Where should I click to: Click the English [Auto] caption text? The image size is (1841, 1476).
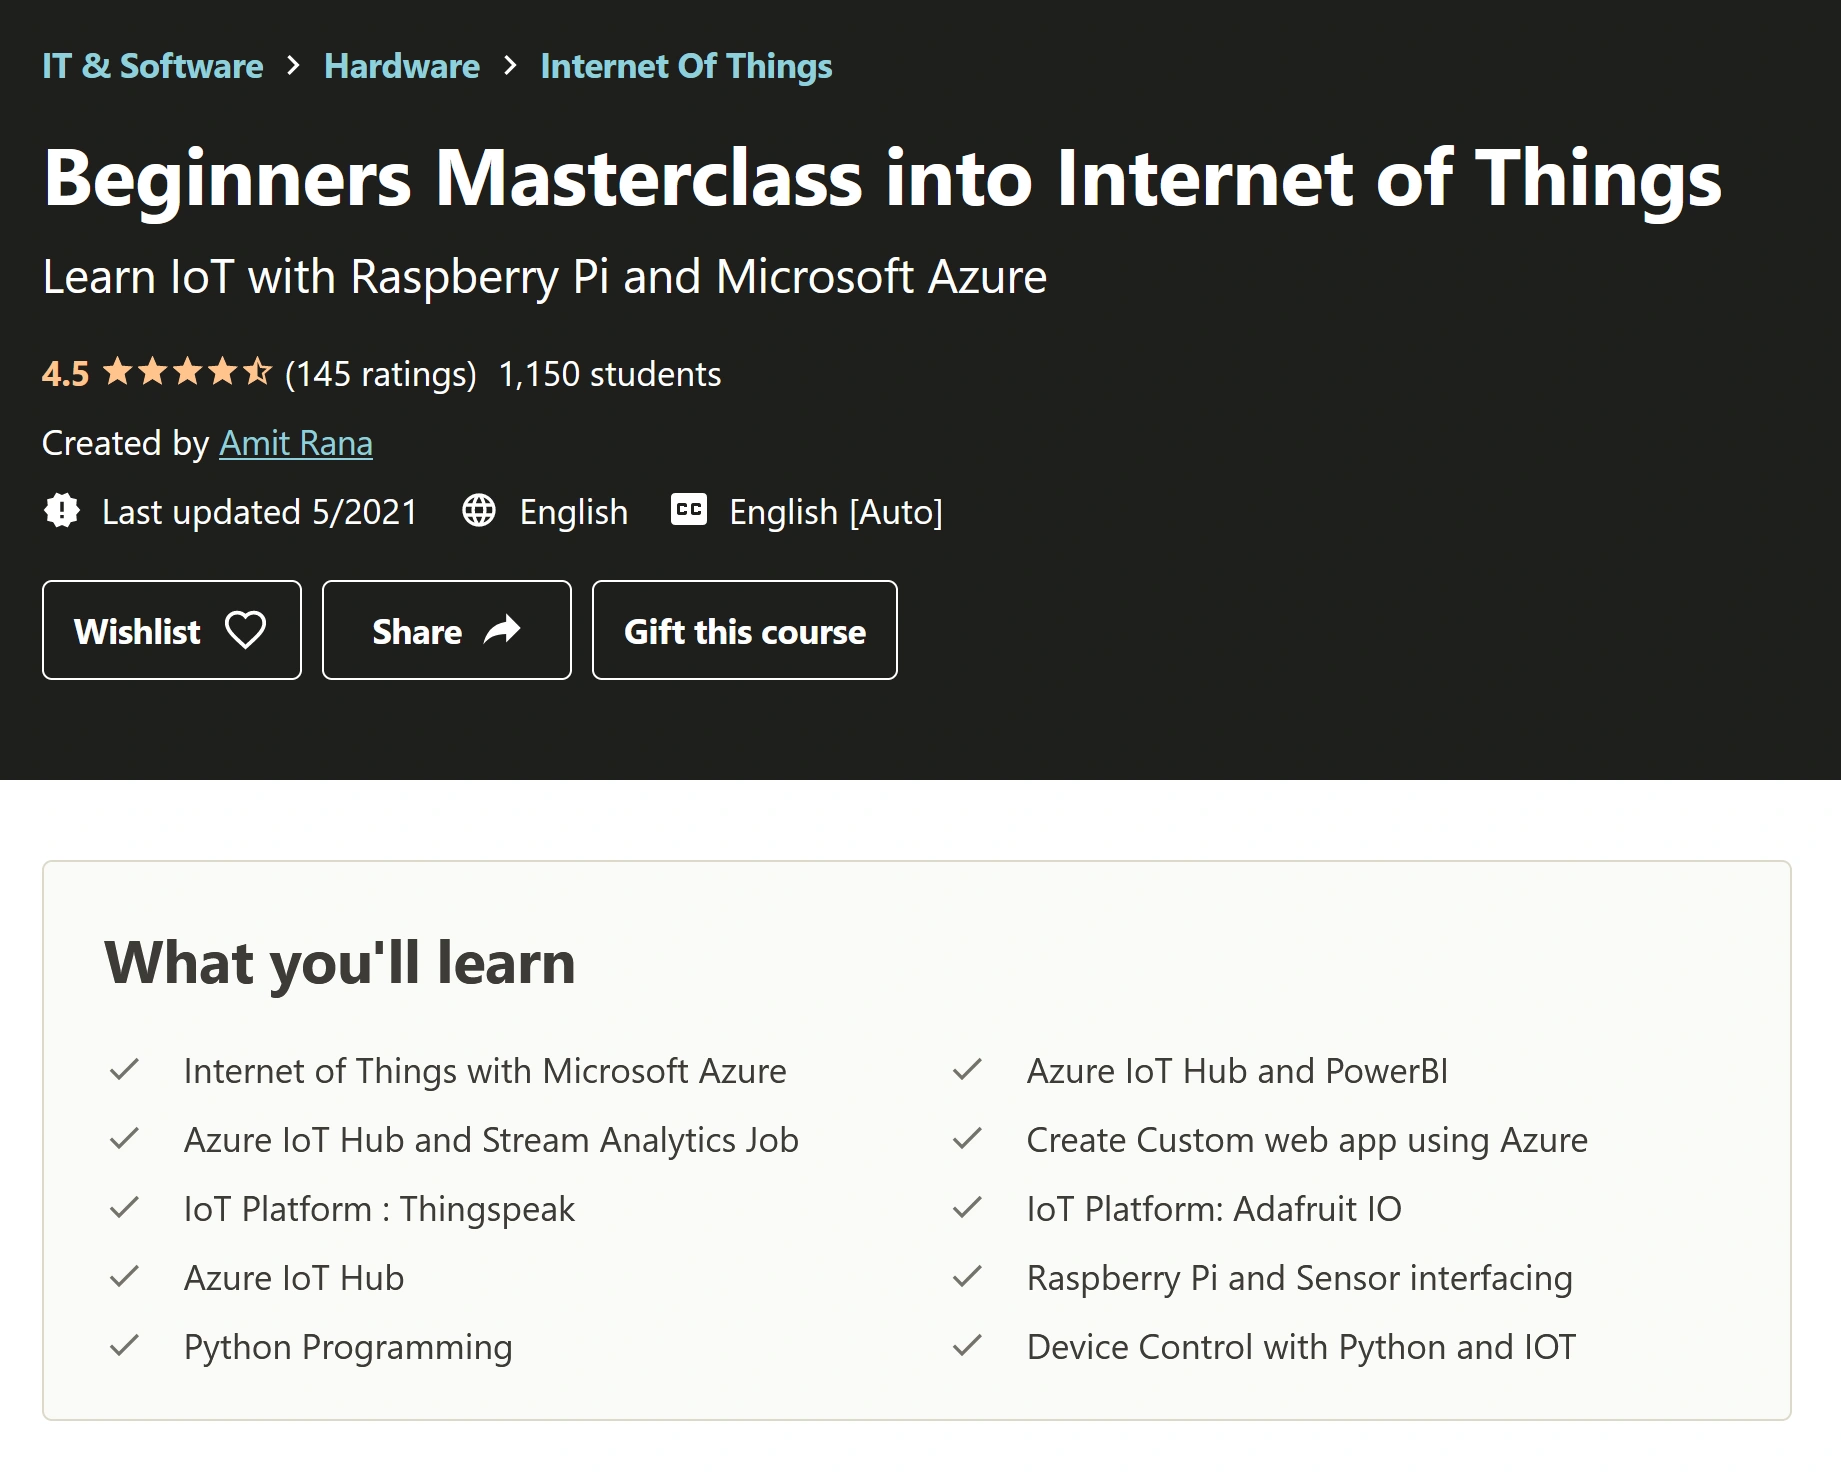click(x=836, y=512)
